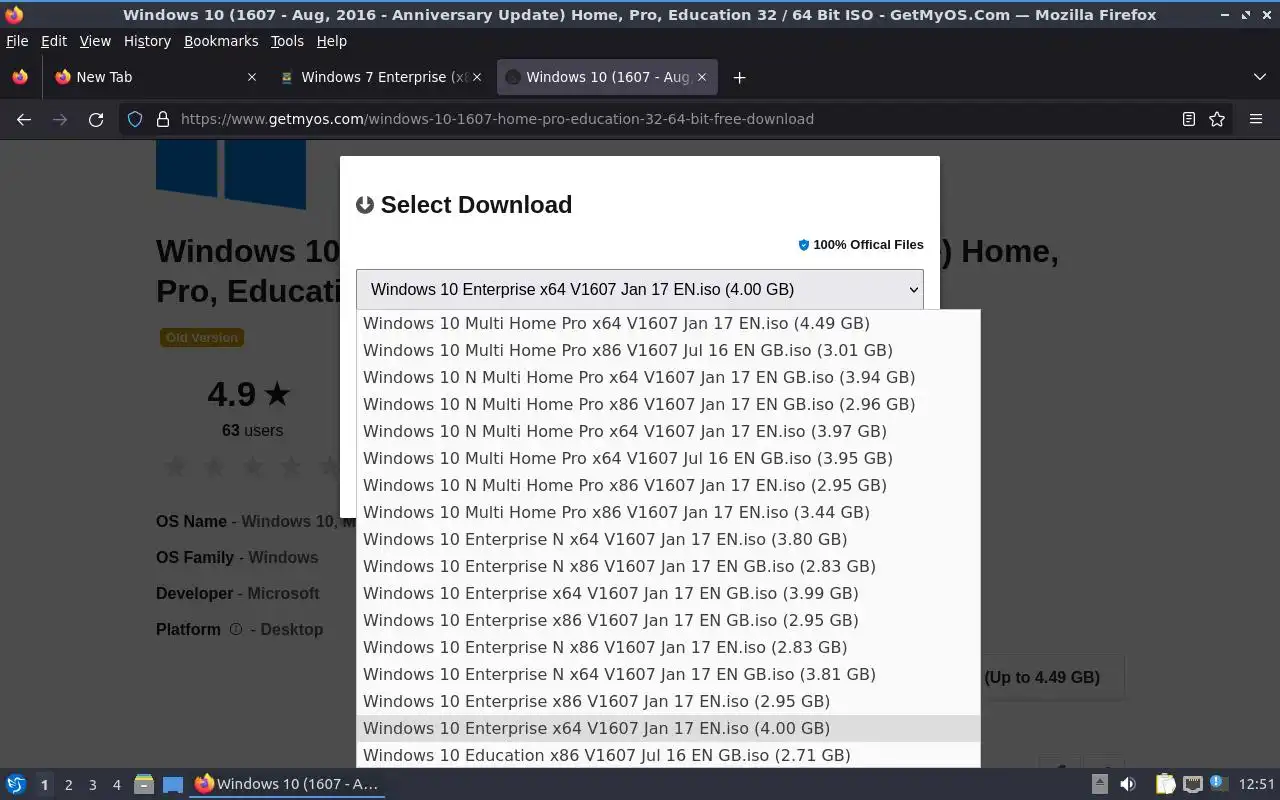Open Firefox hamburger application menu
1280x800 pixels.
click(x=1256, y=119)
